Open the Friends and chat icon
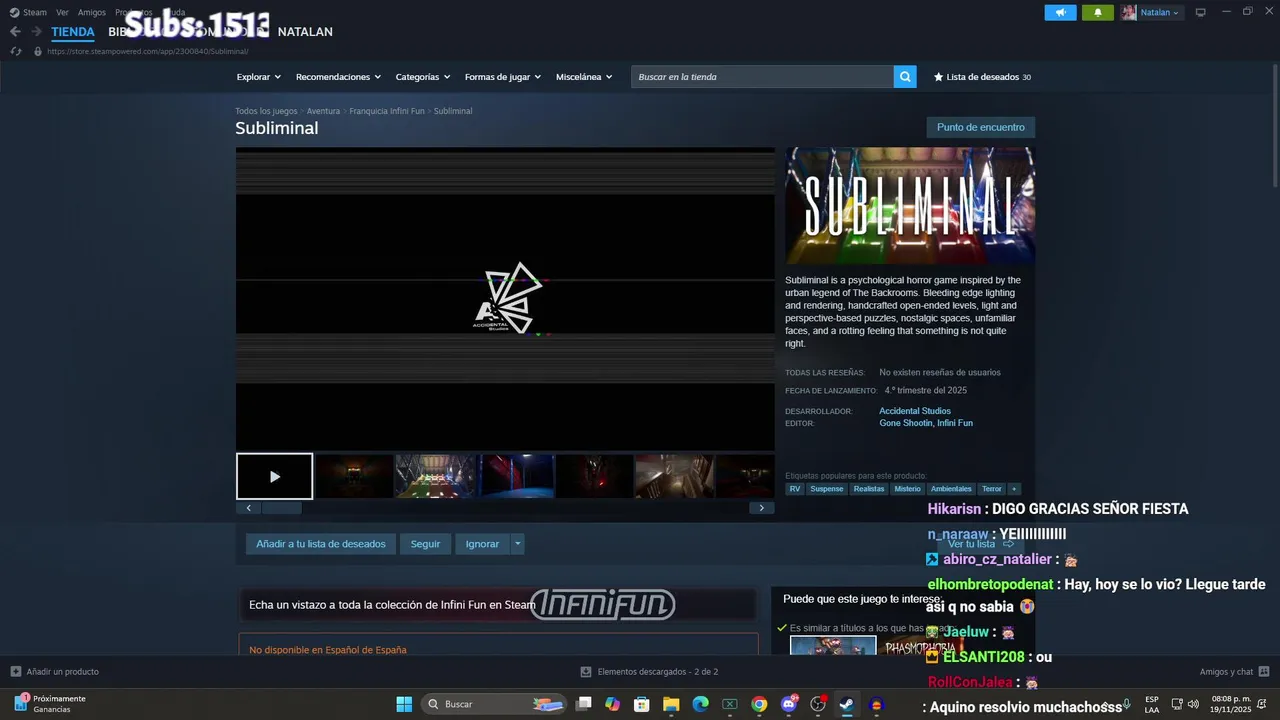The height and width of the screenshot is (720, 1280). (1264, 671)
